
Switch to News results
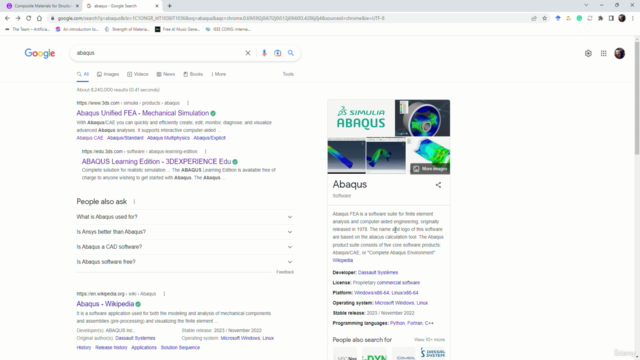coord(166,74)
